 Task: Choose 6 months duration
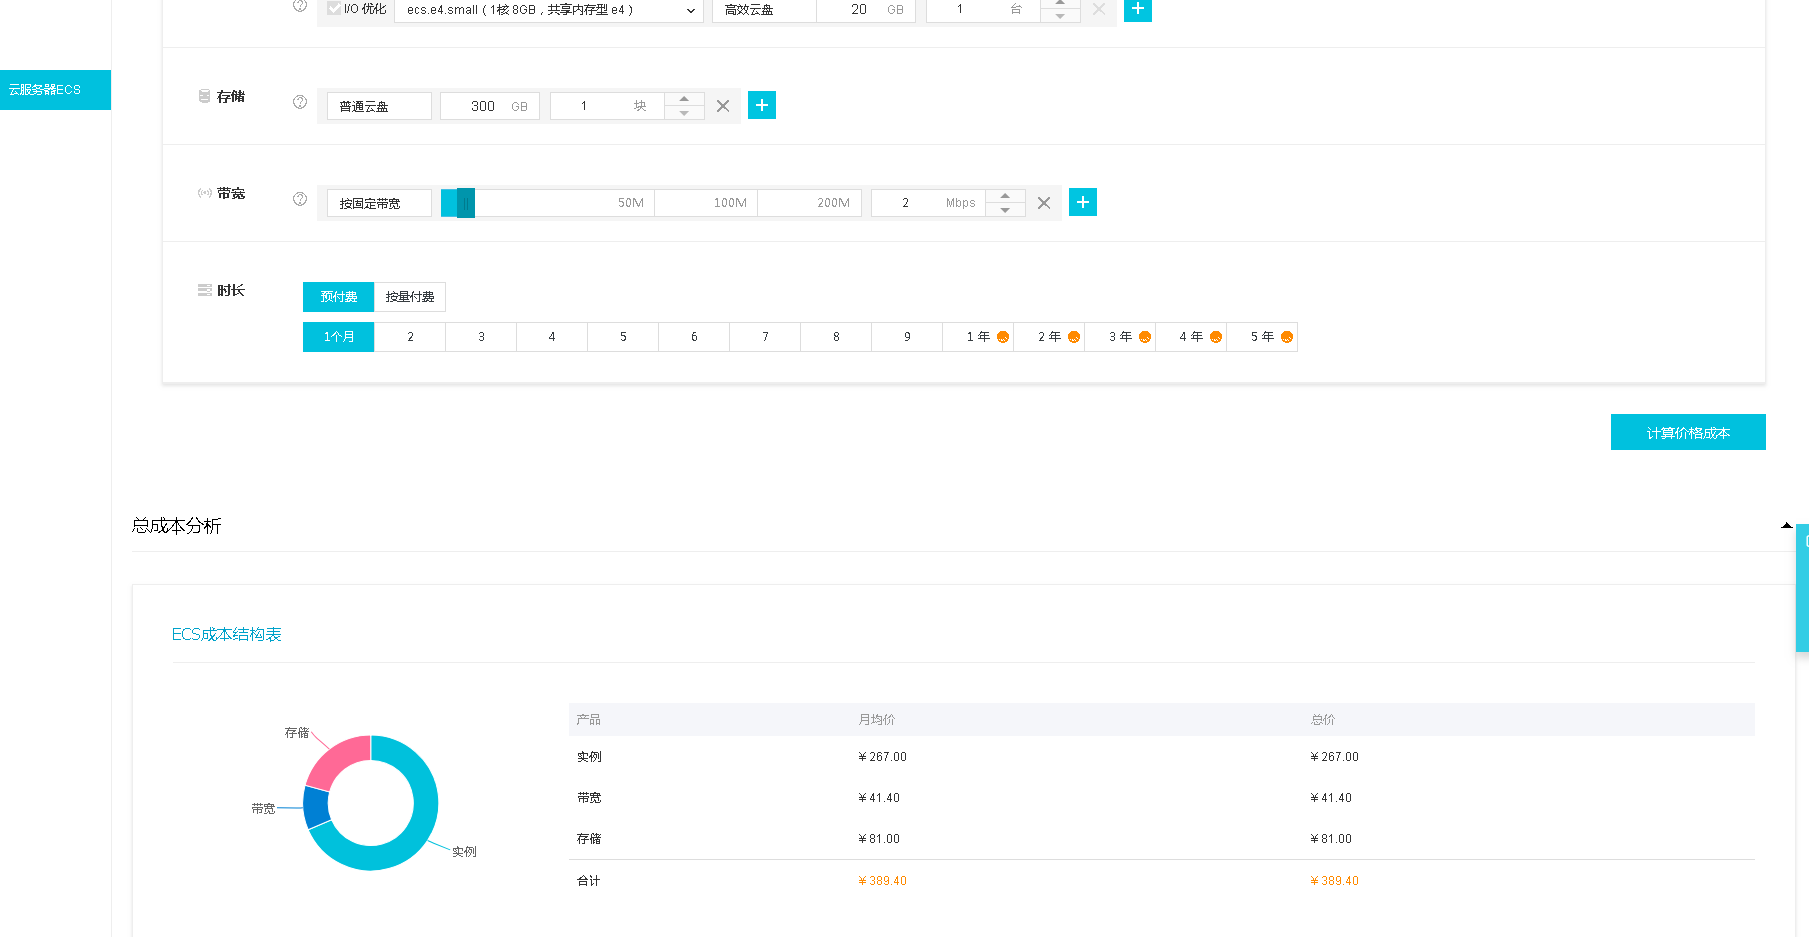694,337
